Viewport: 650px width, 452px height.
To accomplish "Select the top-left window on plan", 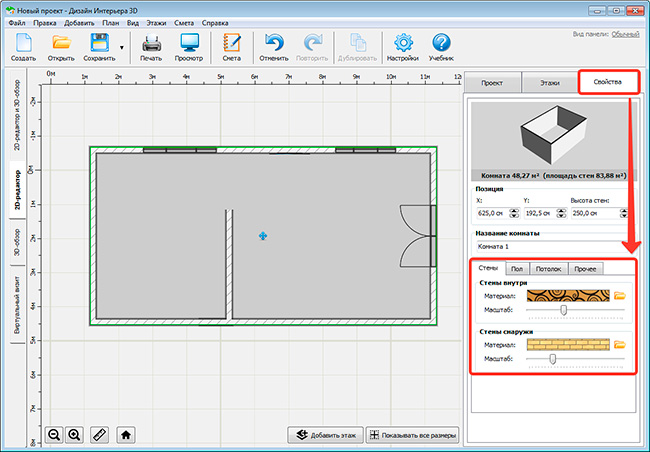I will point(179,150).
